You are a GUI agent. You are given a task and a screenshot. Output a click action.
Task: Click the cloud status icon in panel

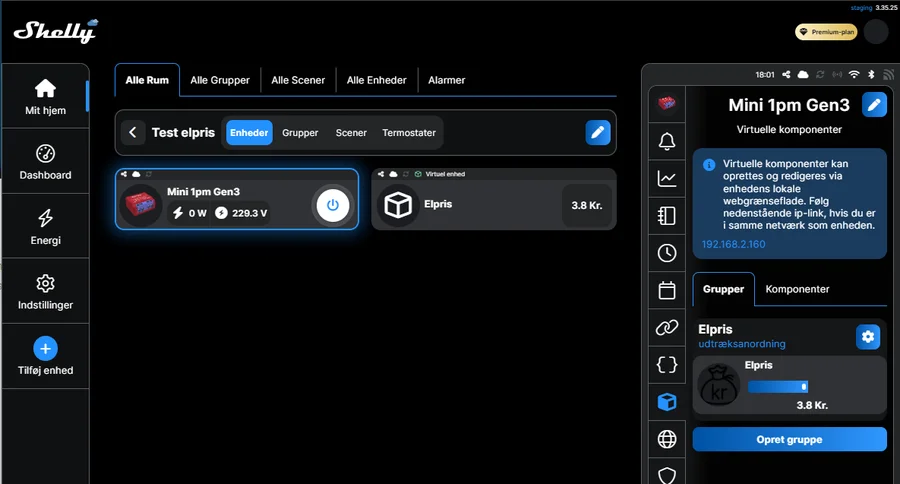click(x=803, y=75)
